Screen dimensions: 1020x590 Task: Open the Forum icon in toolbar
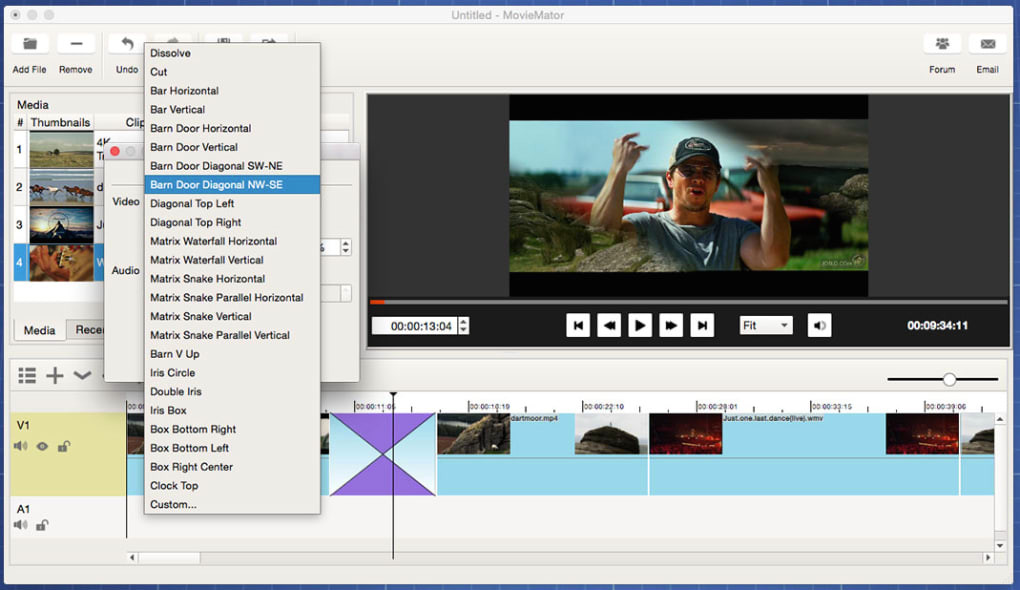click(942, 44)
